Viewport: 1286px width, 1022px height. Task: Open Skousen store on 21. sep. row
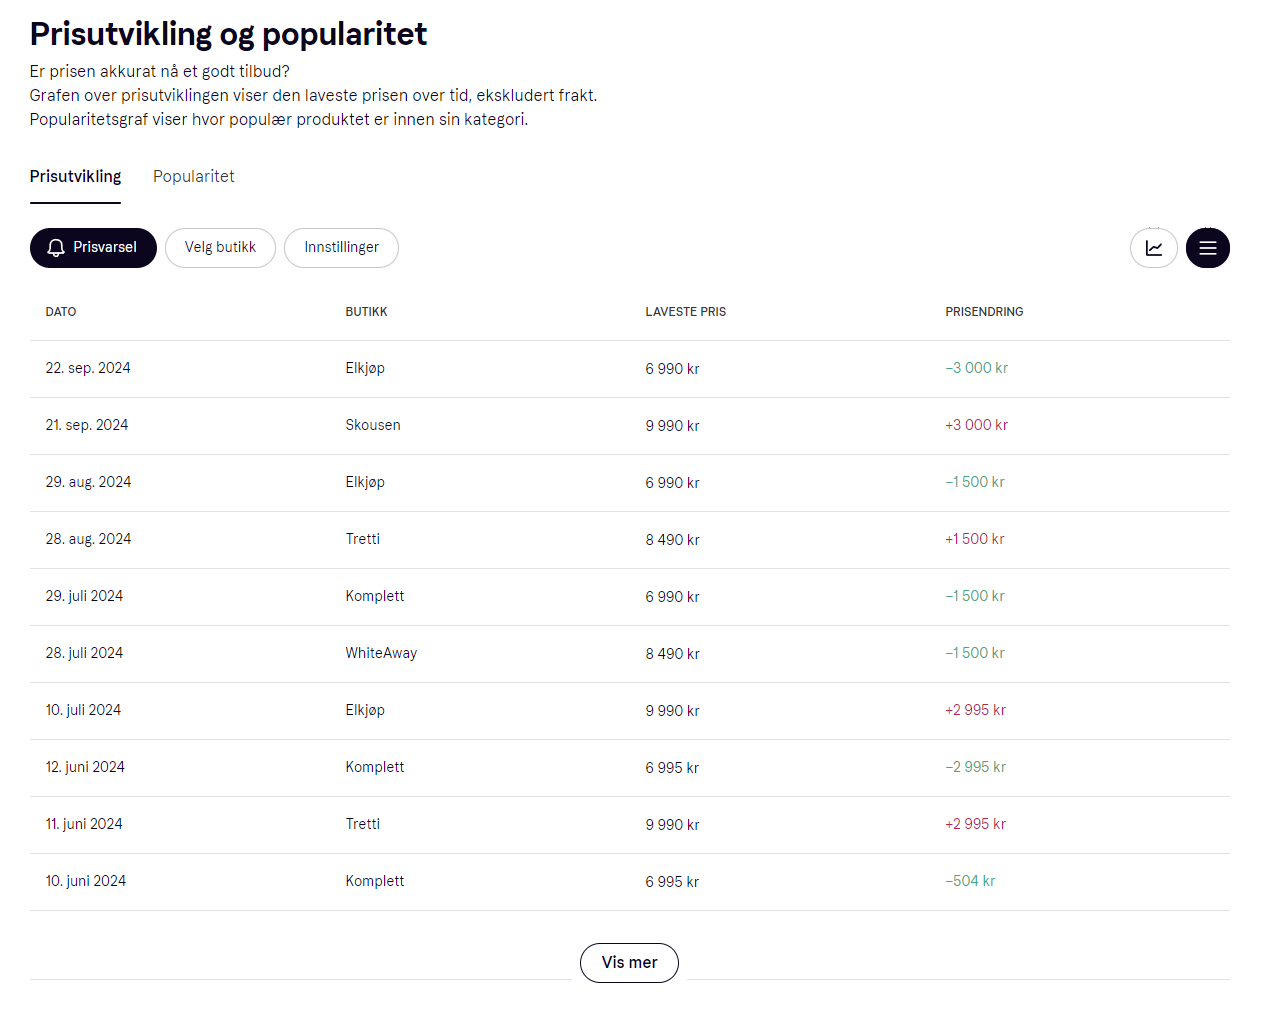tap(373, 425)
